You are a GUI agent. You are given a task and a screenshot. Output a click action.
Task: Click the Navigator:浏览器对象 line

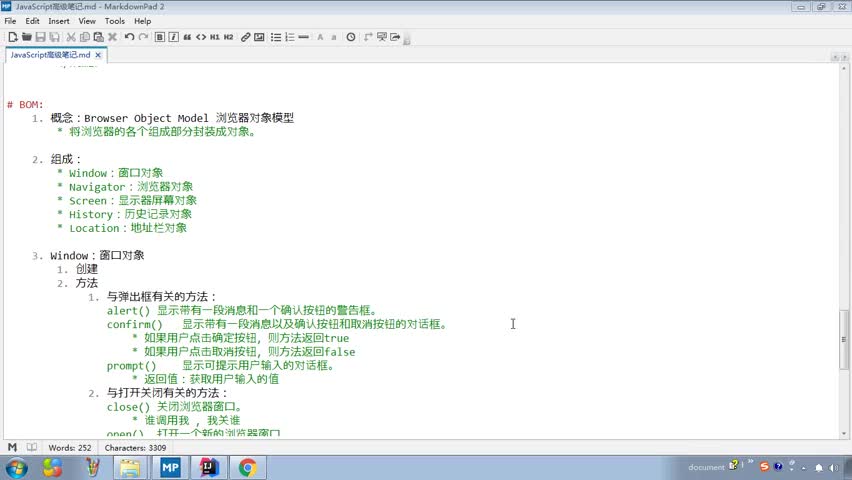(x=131, y=186)
